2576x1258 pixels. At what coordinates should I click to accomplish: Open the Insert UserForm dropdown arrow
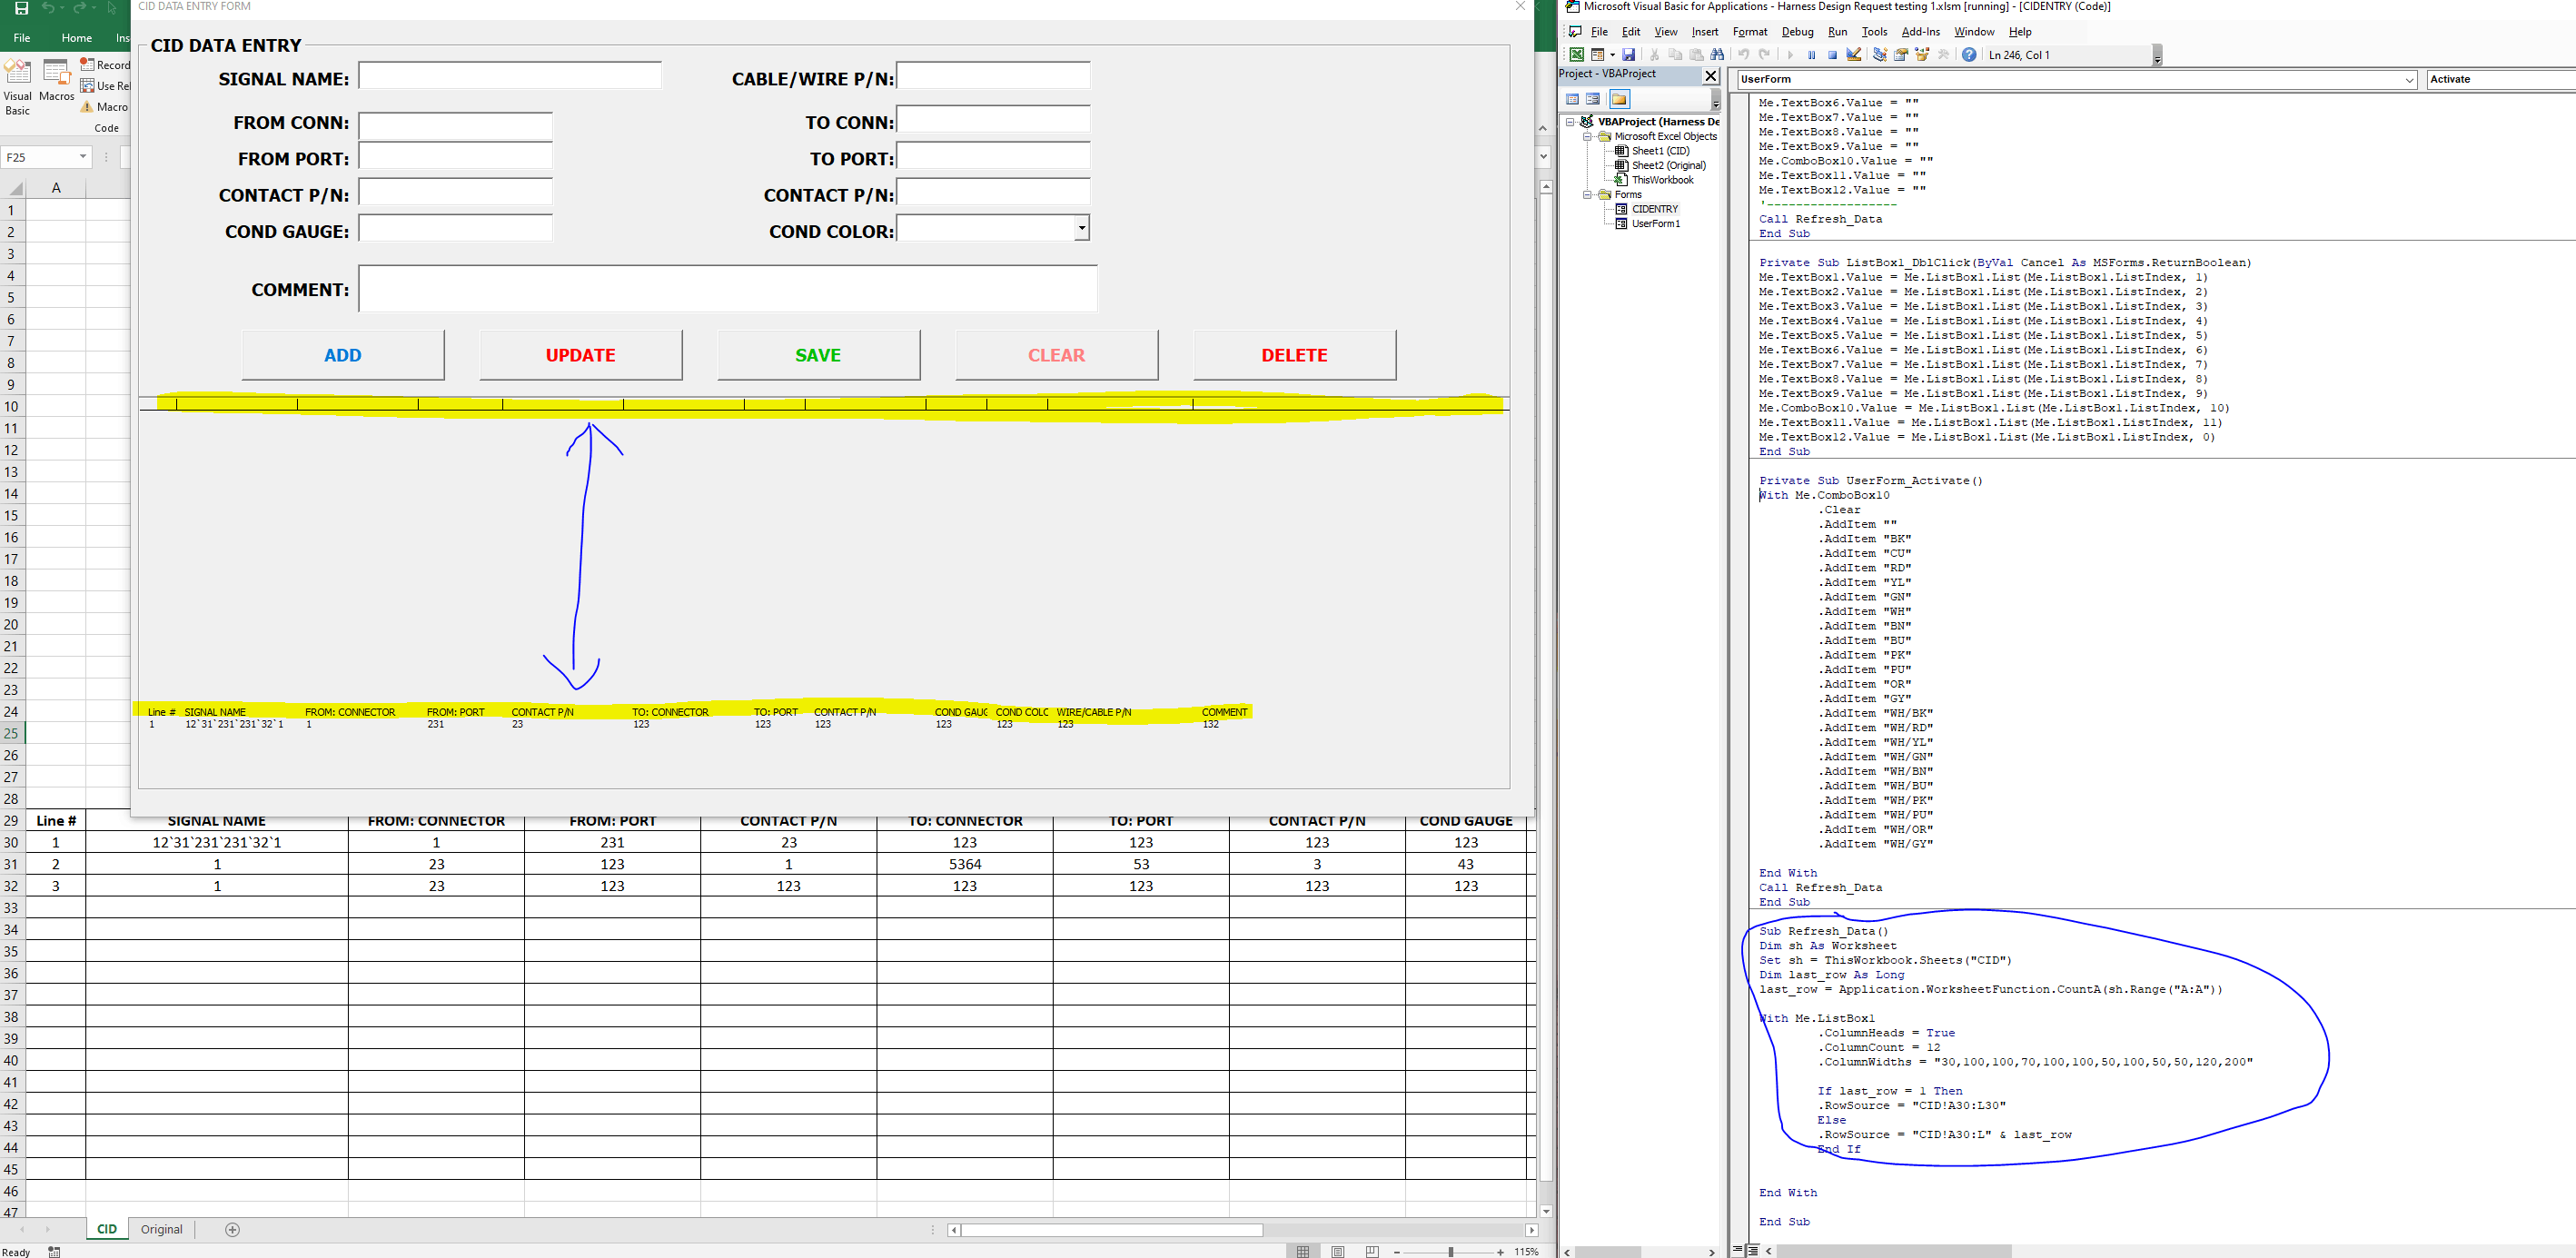(1613, 55)
